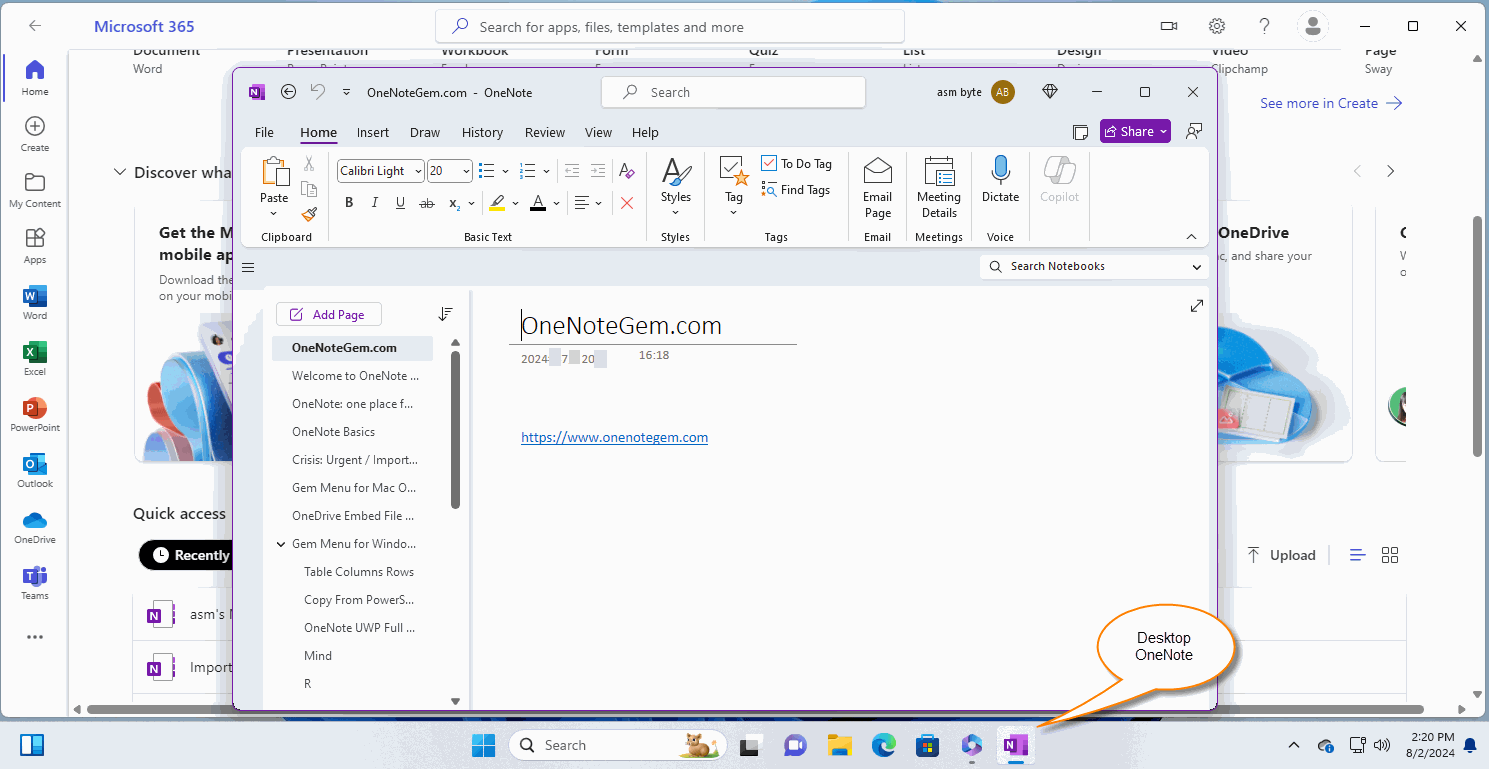Click the subscript x₂ button
The width and height of the screenshot is (1489, 769).
click(x=454, y=203)
